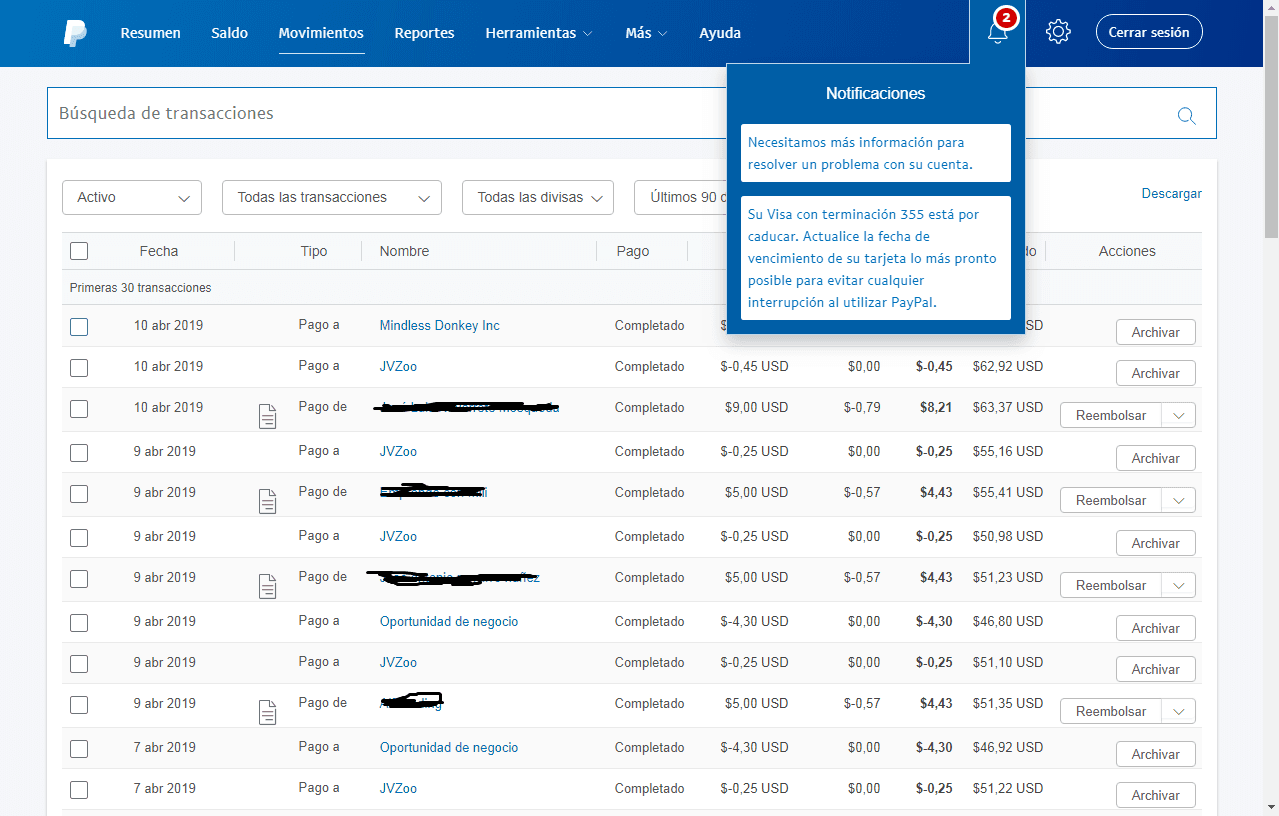Check the Mindless Donkey Inc transaction checkbox
Image resolution: width=1279 pixels, height=816 pixels.
pyautogui.click(x=79, y=326)
